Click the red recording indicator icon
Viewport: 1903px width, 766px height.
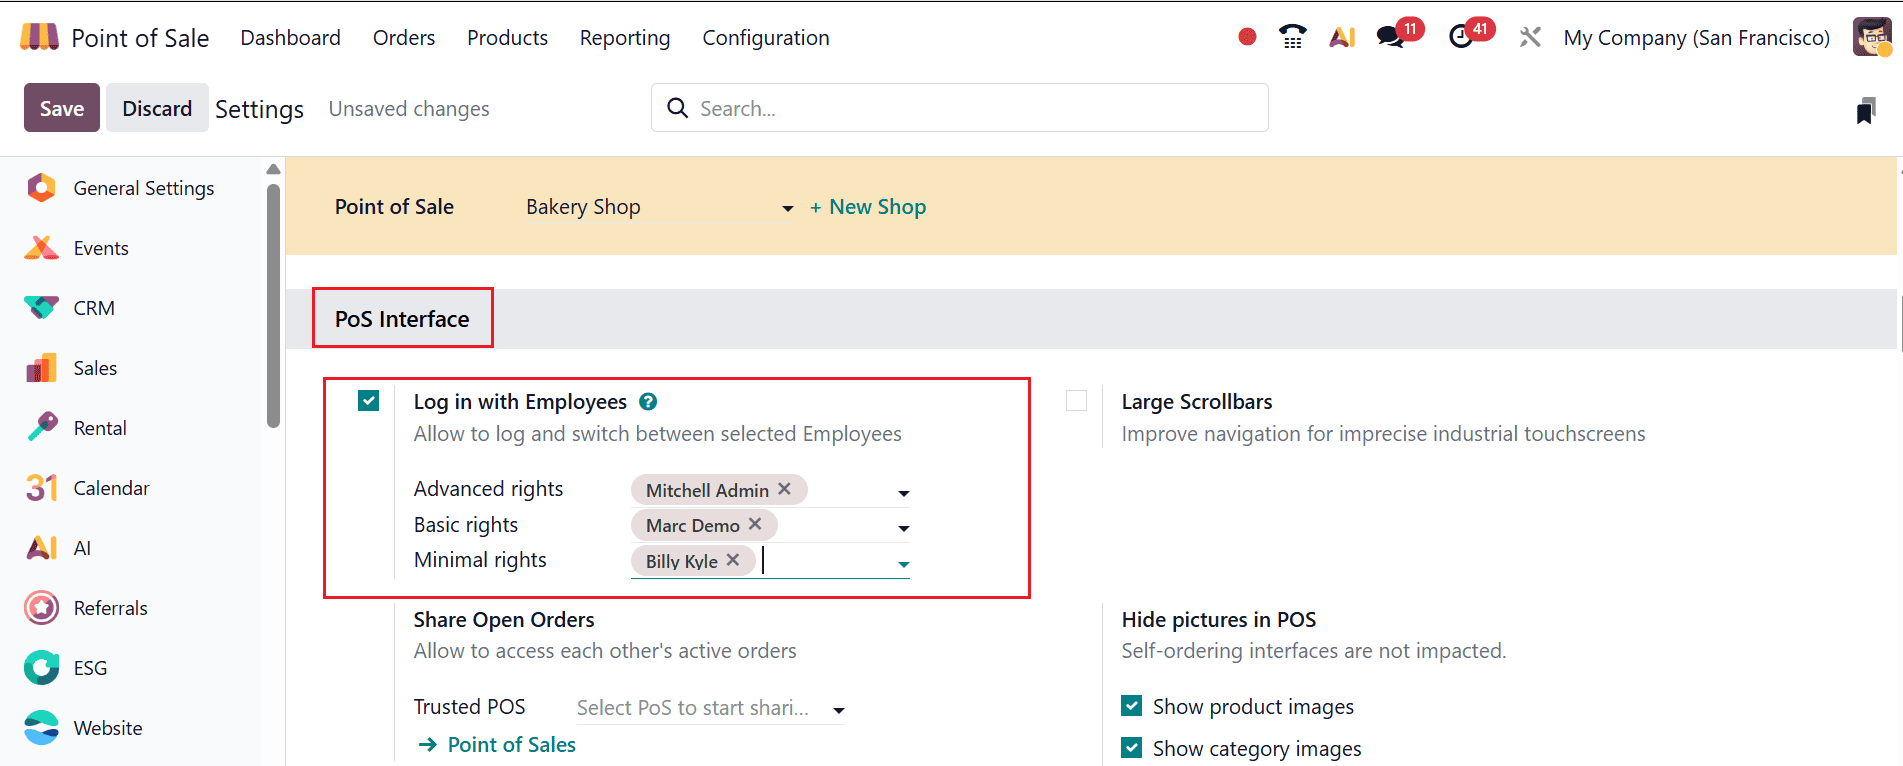coord(1247,37)
